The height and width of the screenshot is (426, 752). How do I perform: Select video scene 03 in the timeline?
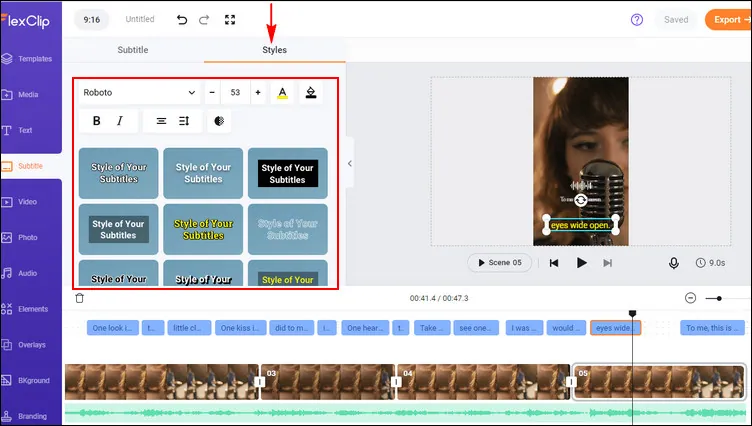tap(327, 382)
